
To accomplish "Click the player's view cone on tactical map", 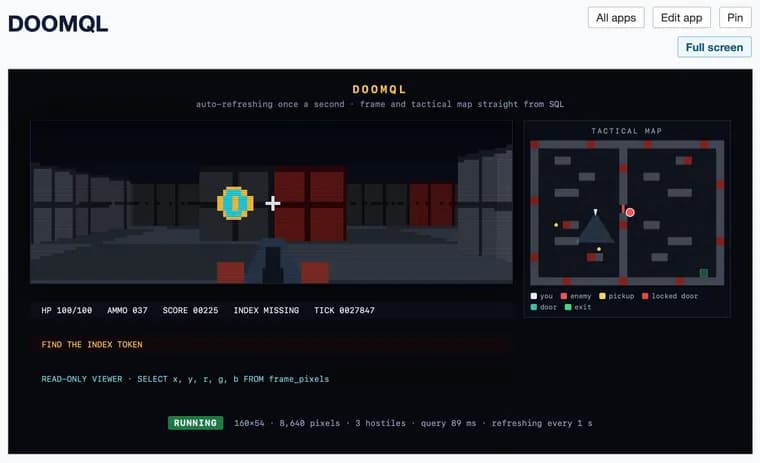I will [x=596, y=230].
